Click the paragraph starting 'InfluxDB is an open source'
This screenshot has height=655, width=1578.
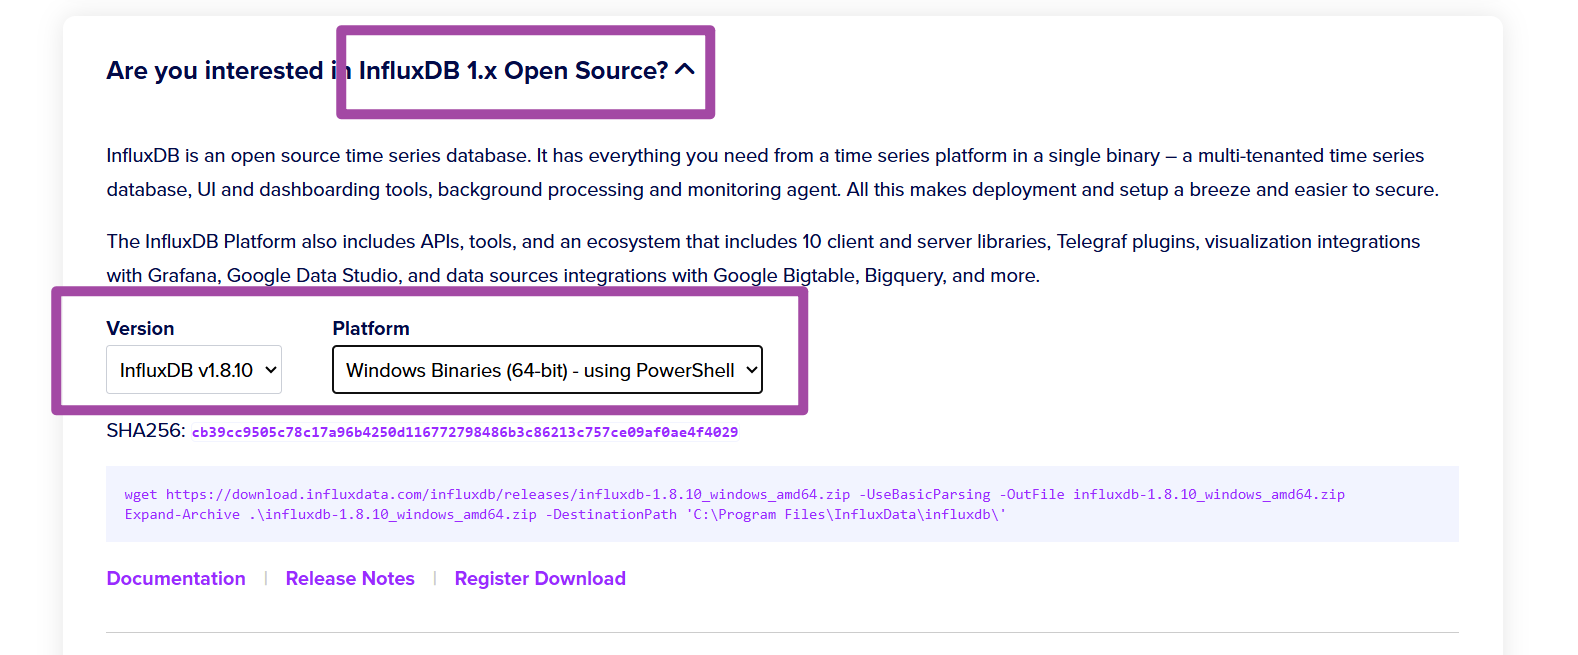(x=773, y=173)
